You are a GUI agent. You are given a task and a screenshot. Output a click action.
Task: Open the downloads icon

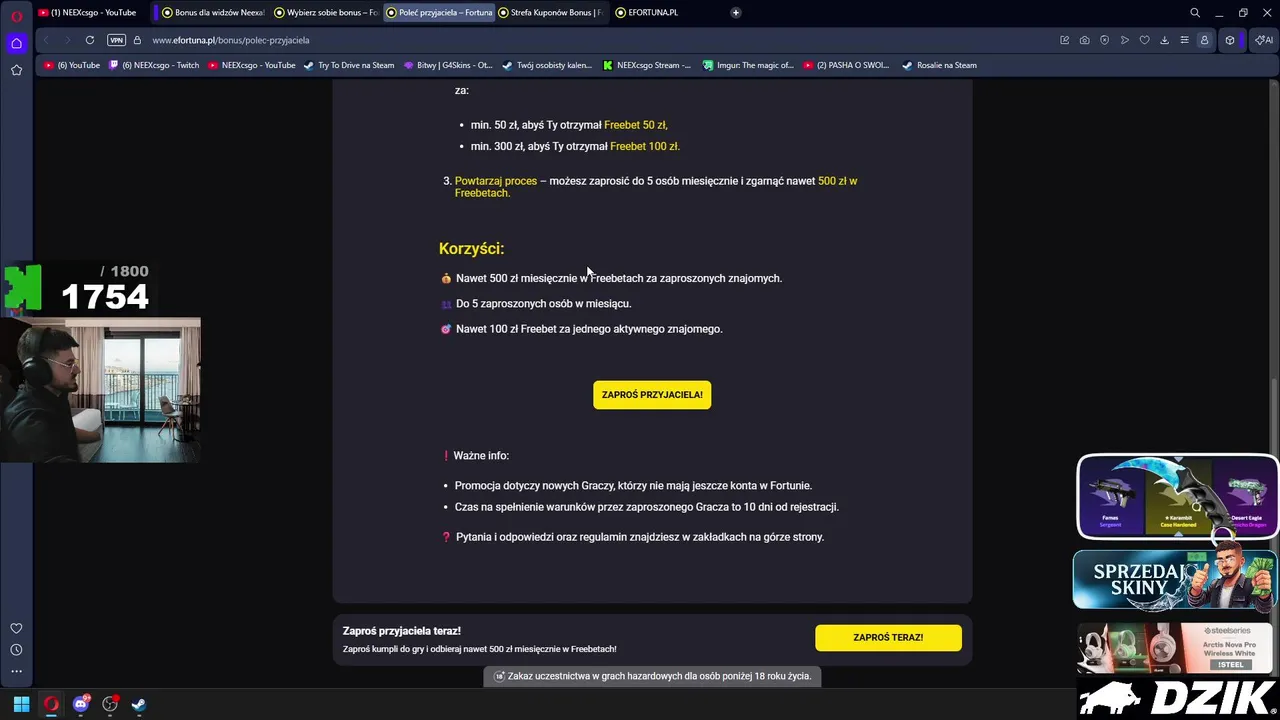[1164, 40]
